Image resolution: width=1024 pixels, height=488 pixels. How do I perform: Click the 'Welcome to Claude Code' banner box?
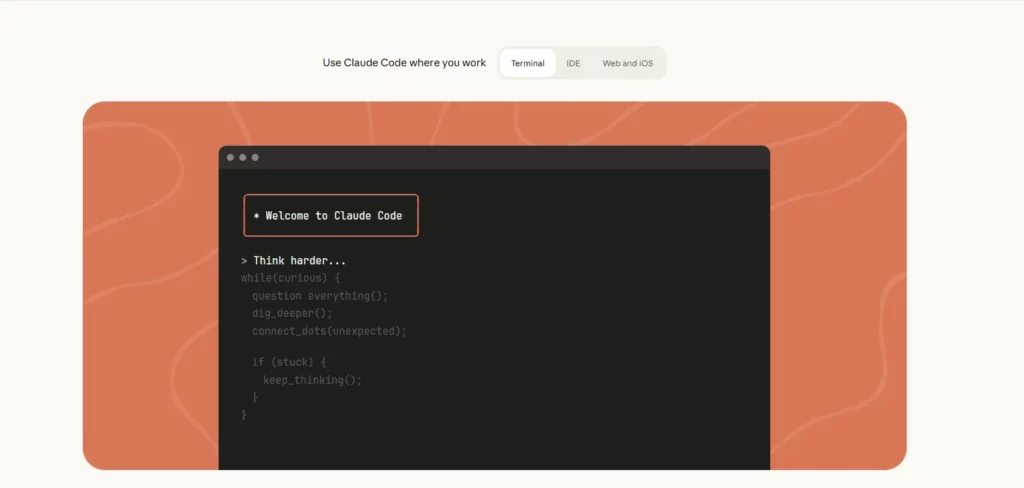pyautogui.click(x=331, y=216)
